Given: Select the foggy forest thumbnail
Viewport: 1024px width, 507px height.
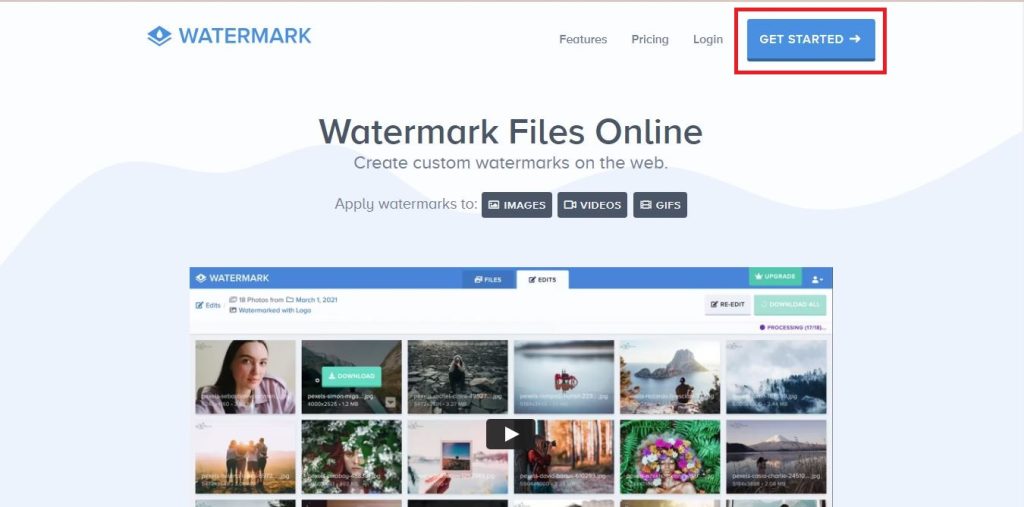Looking at the screenshot, I should click(776, 376).
